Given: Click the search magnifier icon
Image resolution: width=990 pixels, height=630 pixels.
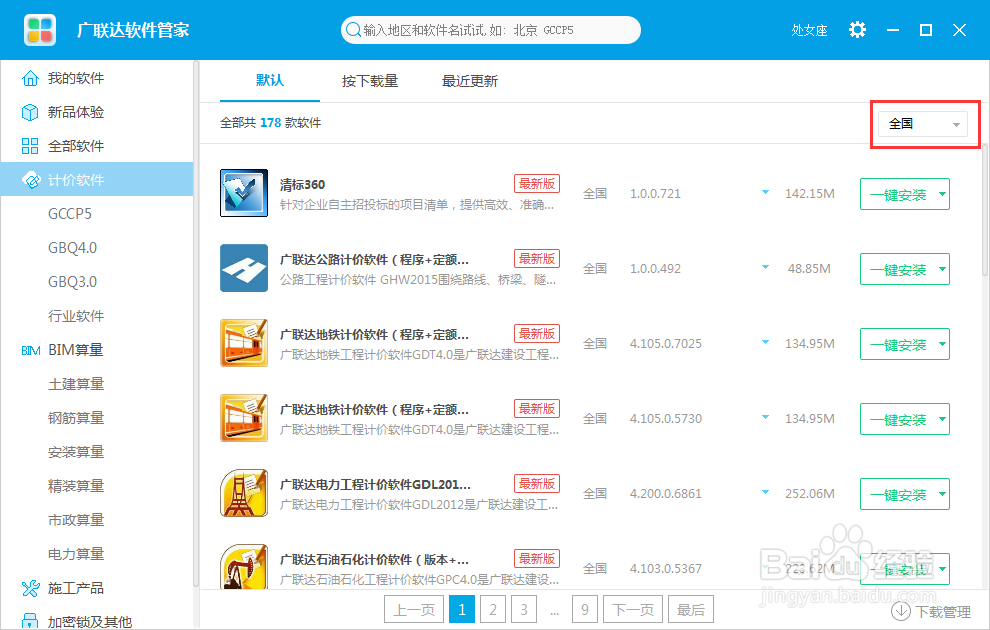Looking at the screenshot, I should click(x=354, y=30).
